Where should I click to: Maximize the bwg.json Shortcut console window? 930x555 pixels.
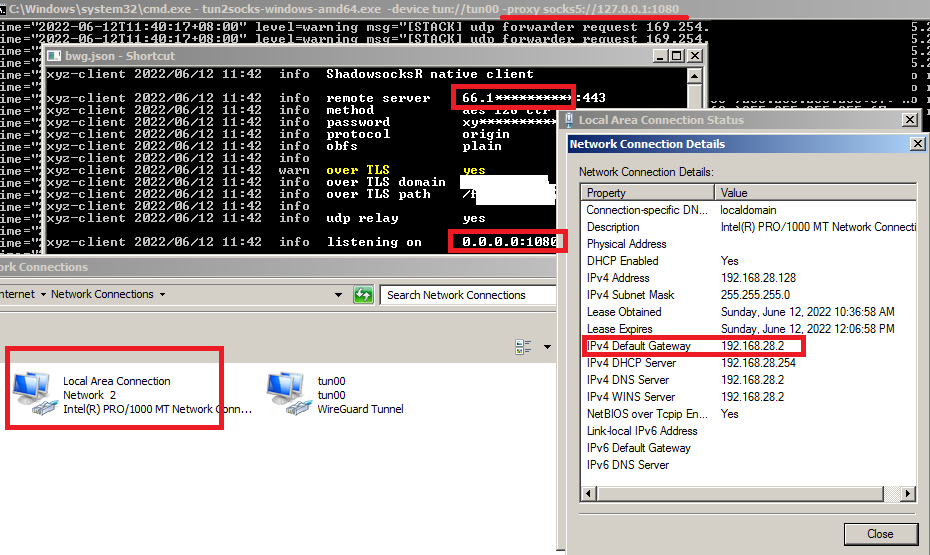677,56
